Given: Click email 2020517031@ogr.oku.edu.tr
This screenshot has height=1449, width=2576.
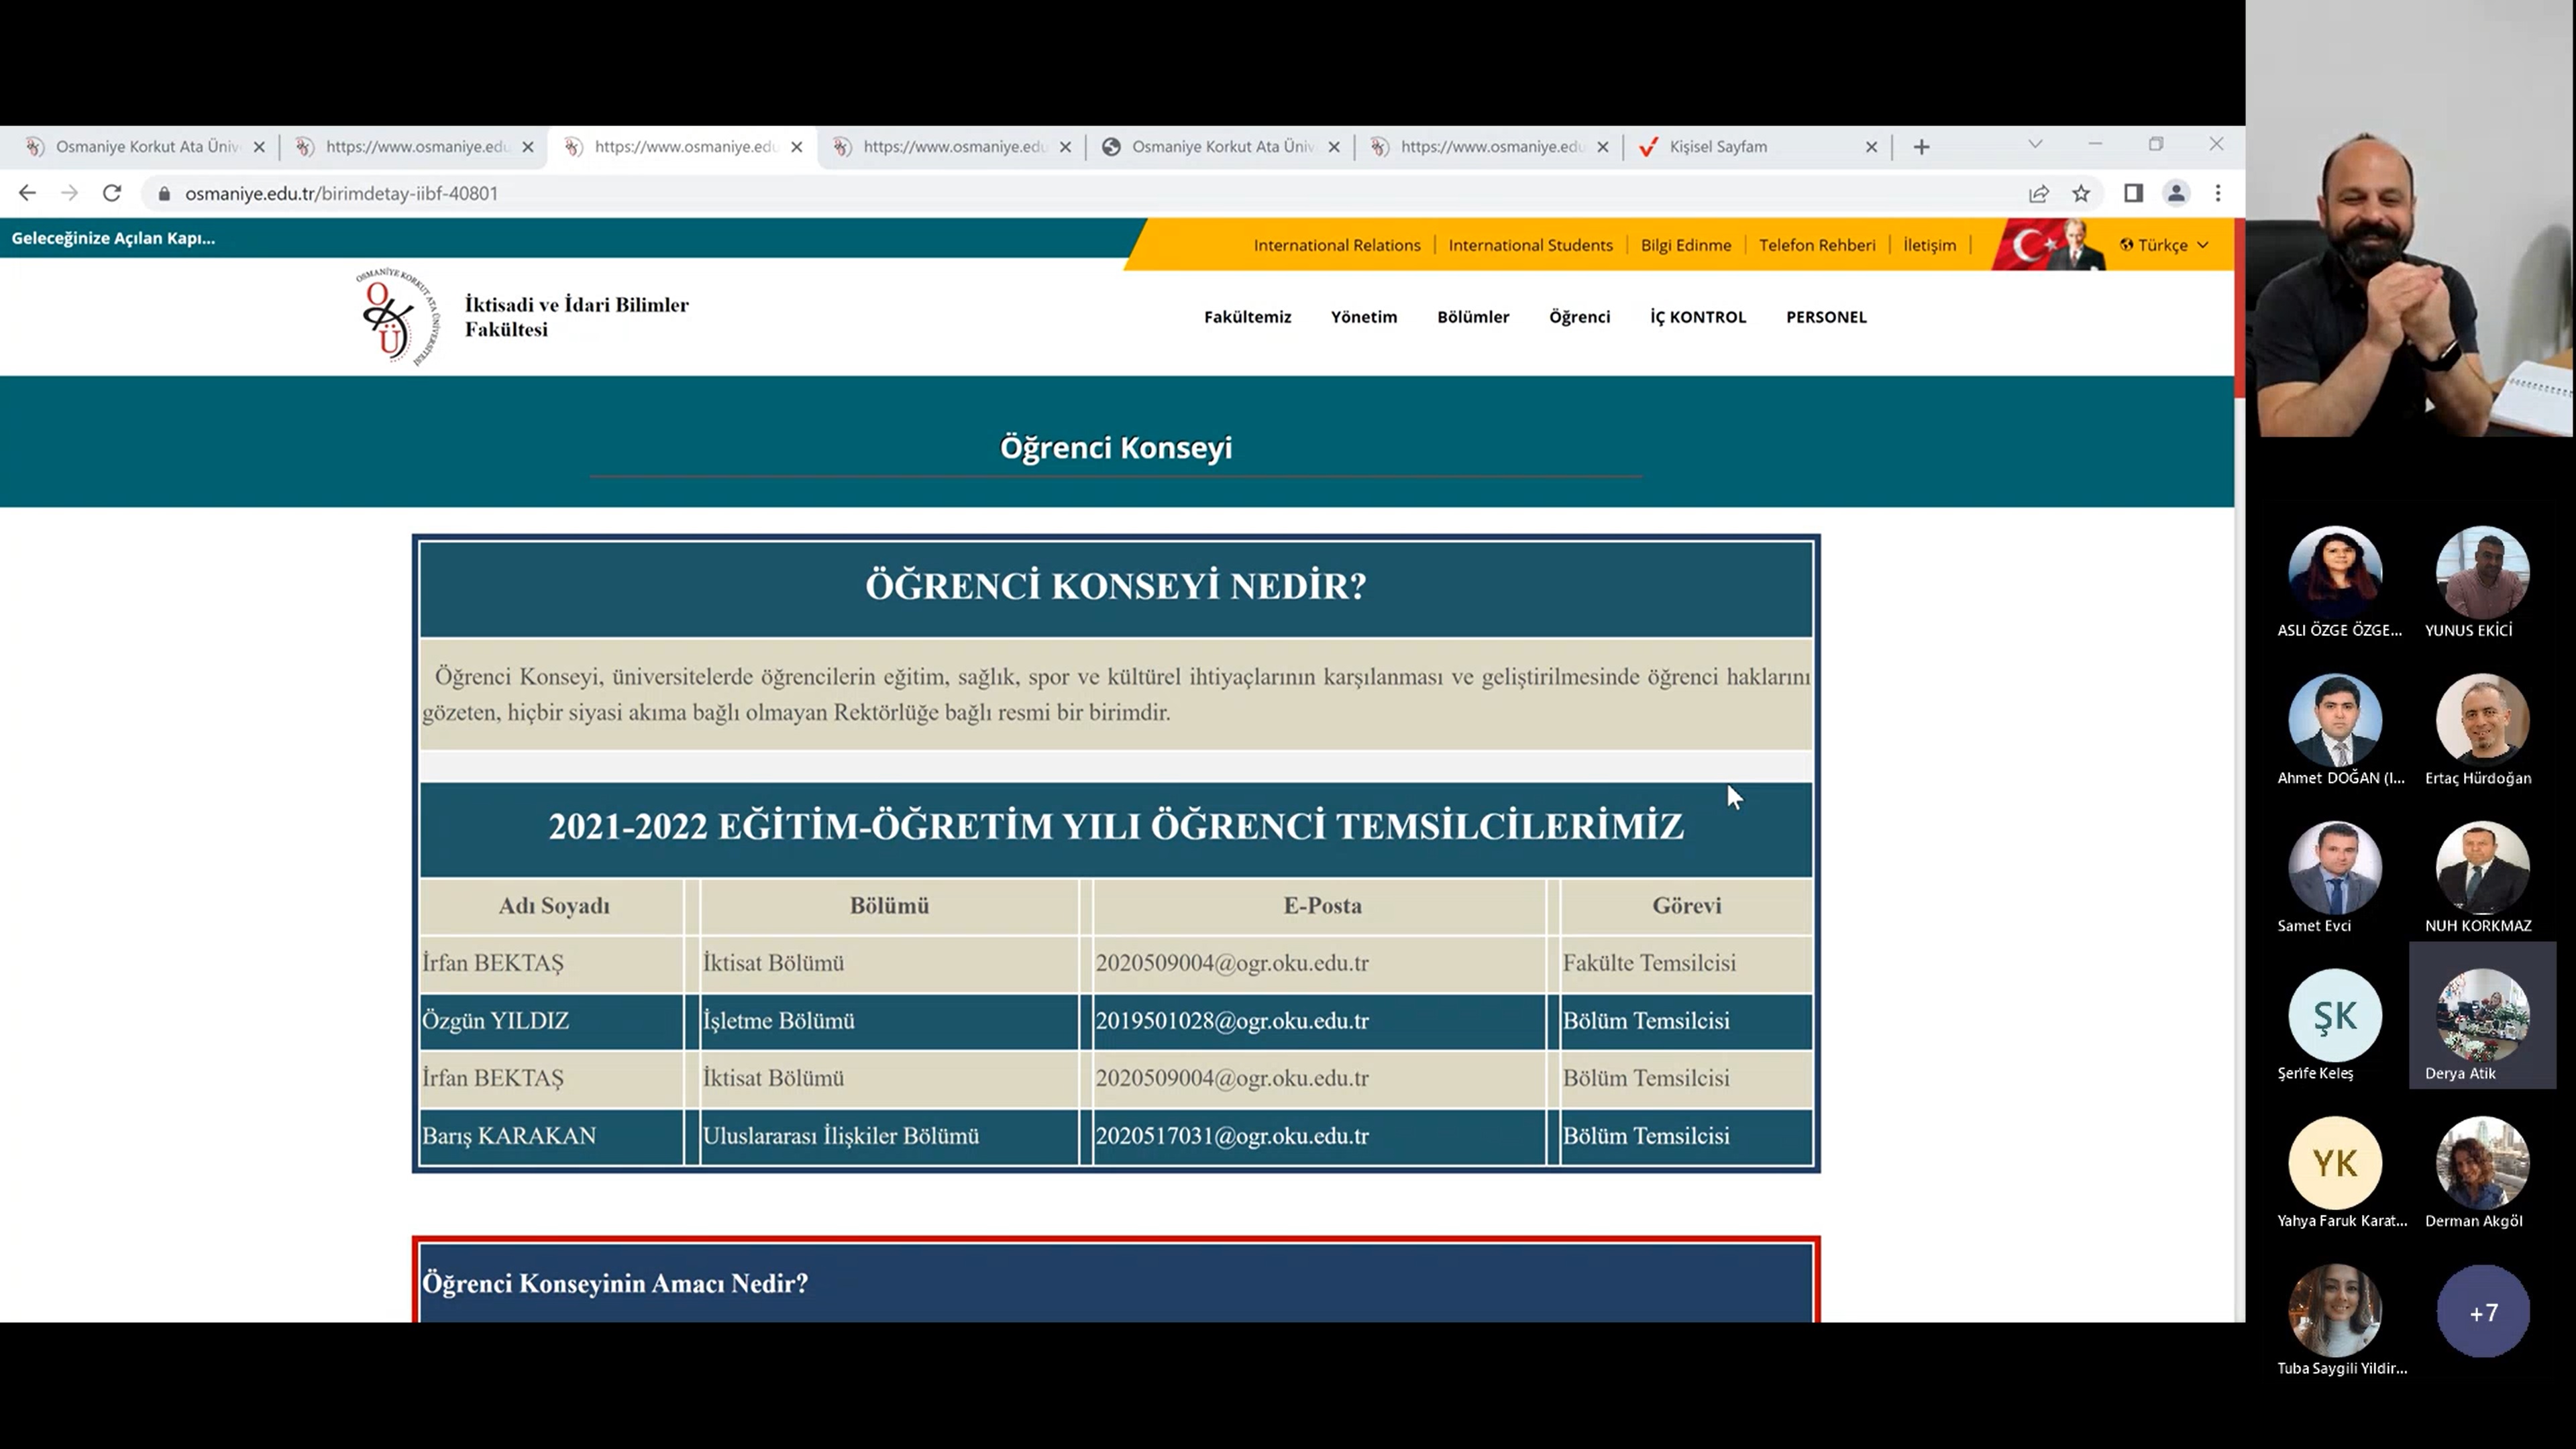Looking at the screenshot, I should tap(1232, 1136).
